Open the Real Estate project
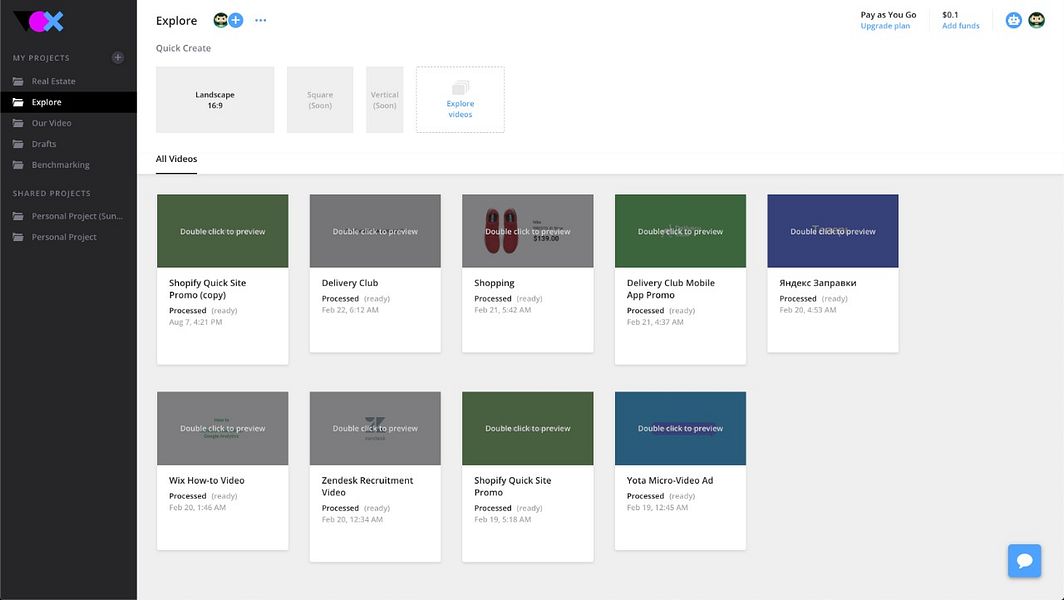Screen dimensions: 1064x600 pyautogui.click(x=68, y=81)
